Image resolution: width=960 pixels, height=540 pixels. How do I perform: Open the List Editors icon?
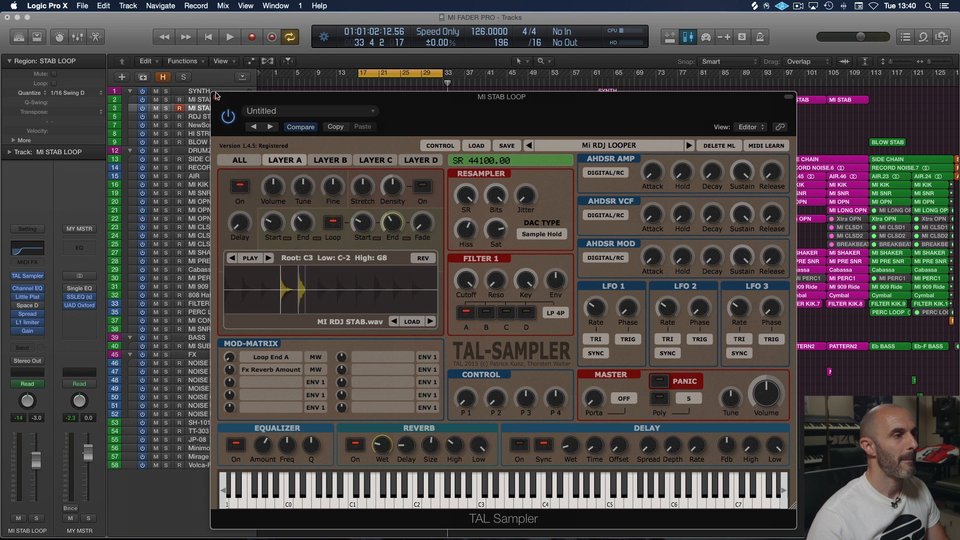coord(906,37)
